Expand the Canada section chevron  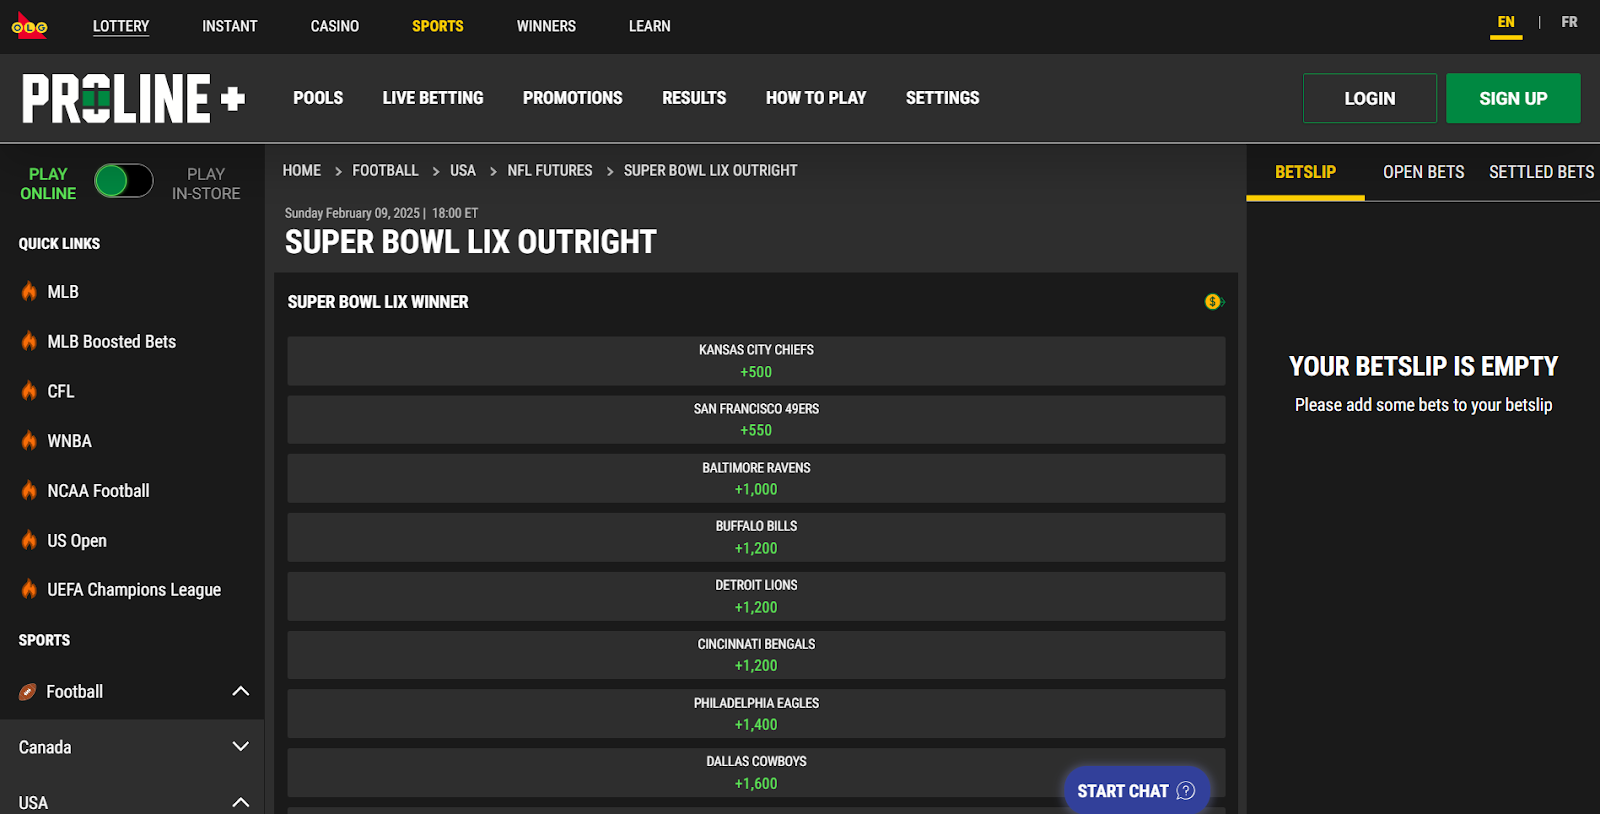(241, 746)
